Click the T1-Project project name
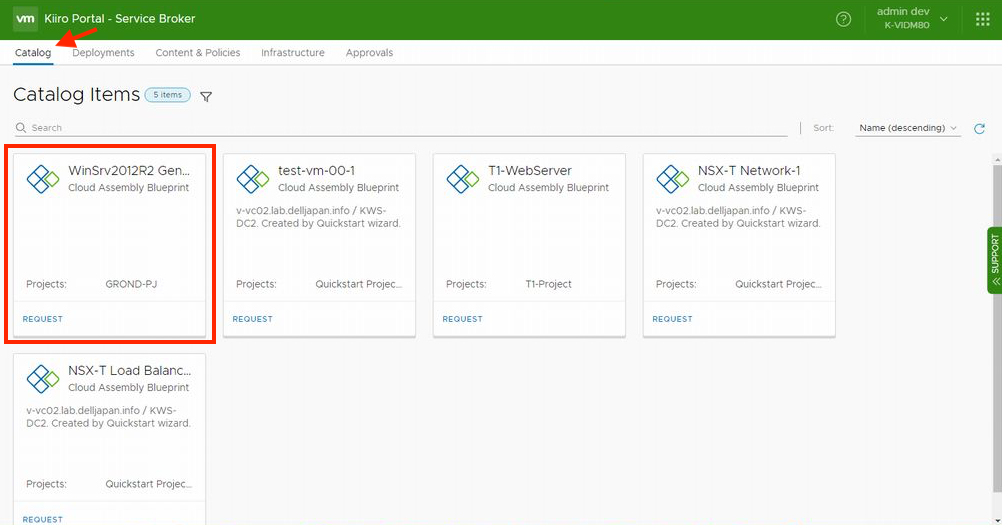Viewport: 1002px width, 525px height. tap(548, 284)
